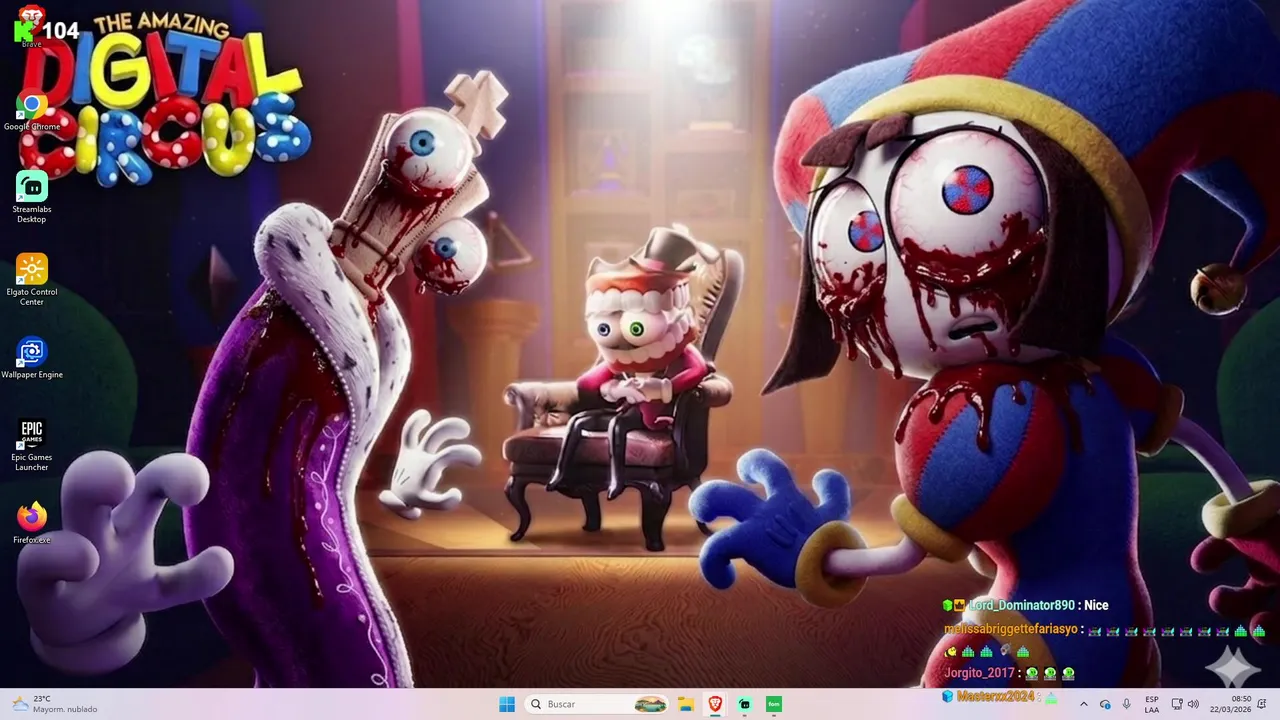Open the Google Chrome desktop shortcut
1280x720 pixels.
31,112
